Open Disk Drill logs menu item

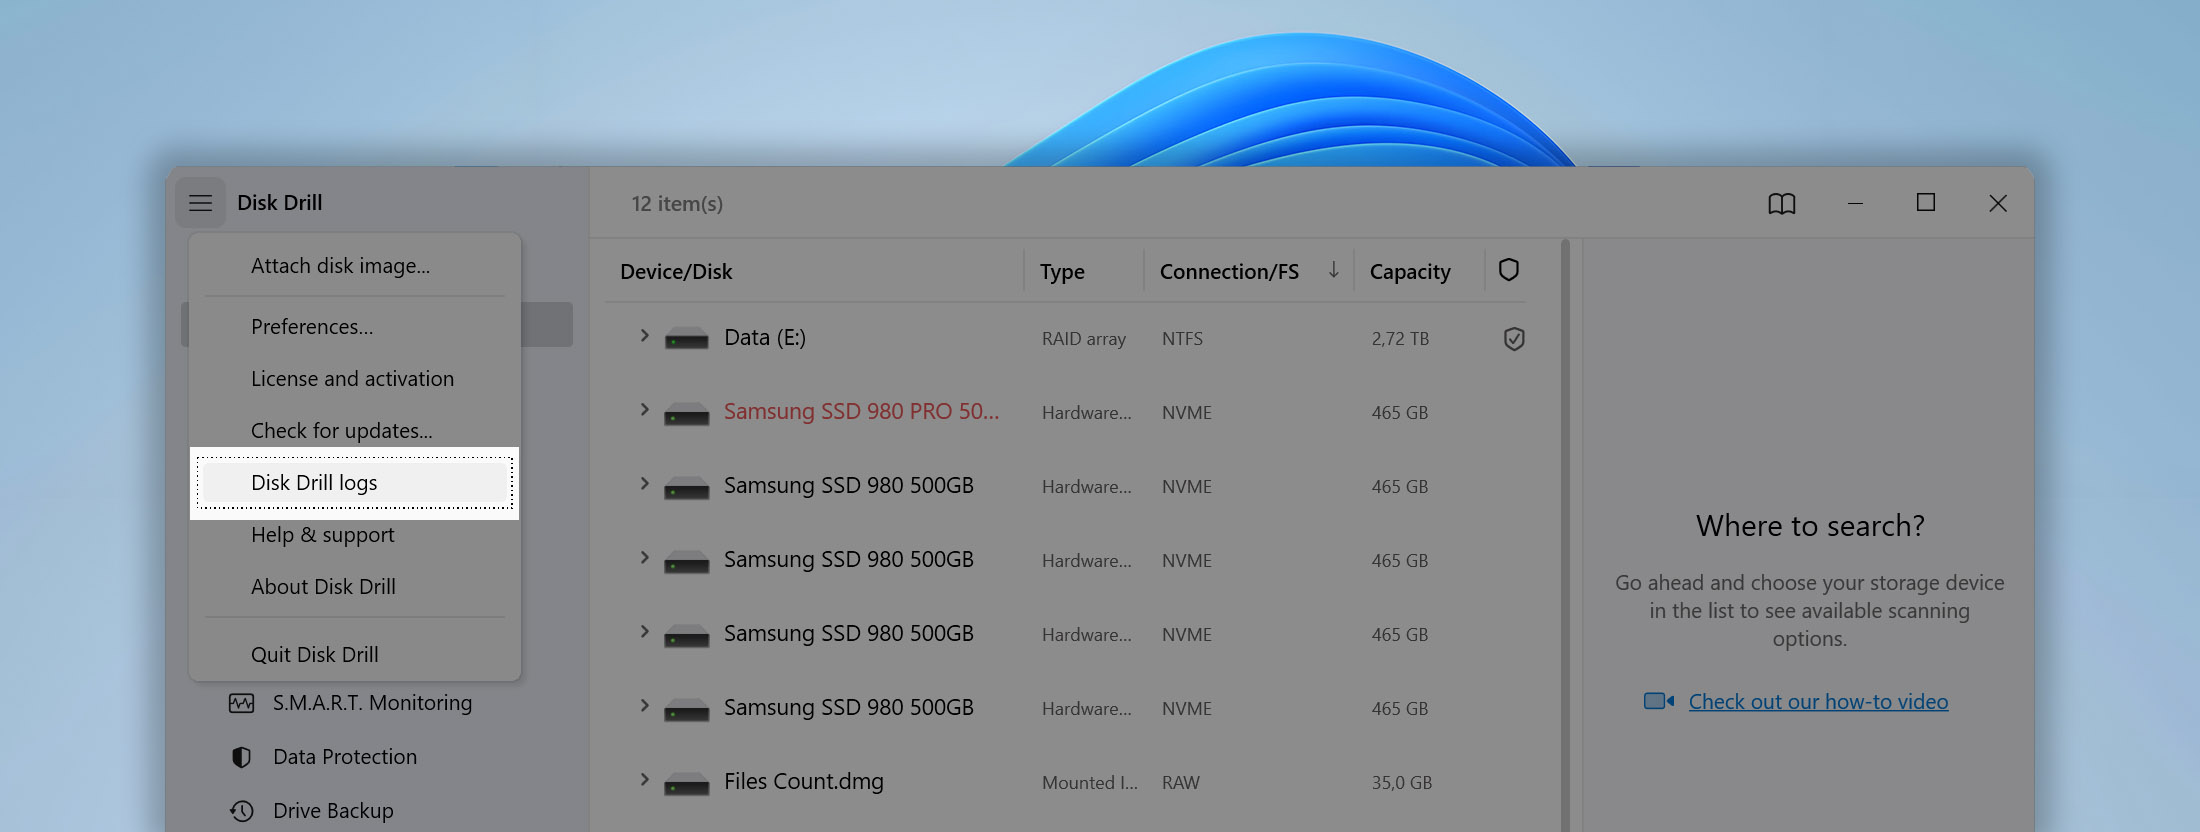tap(355, 483)
